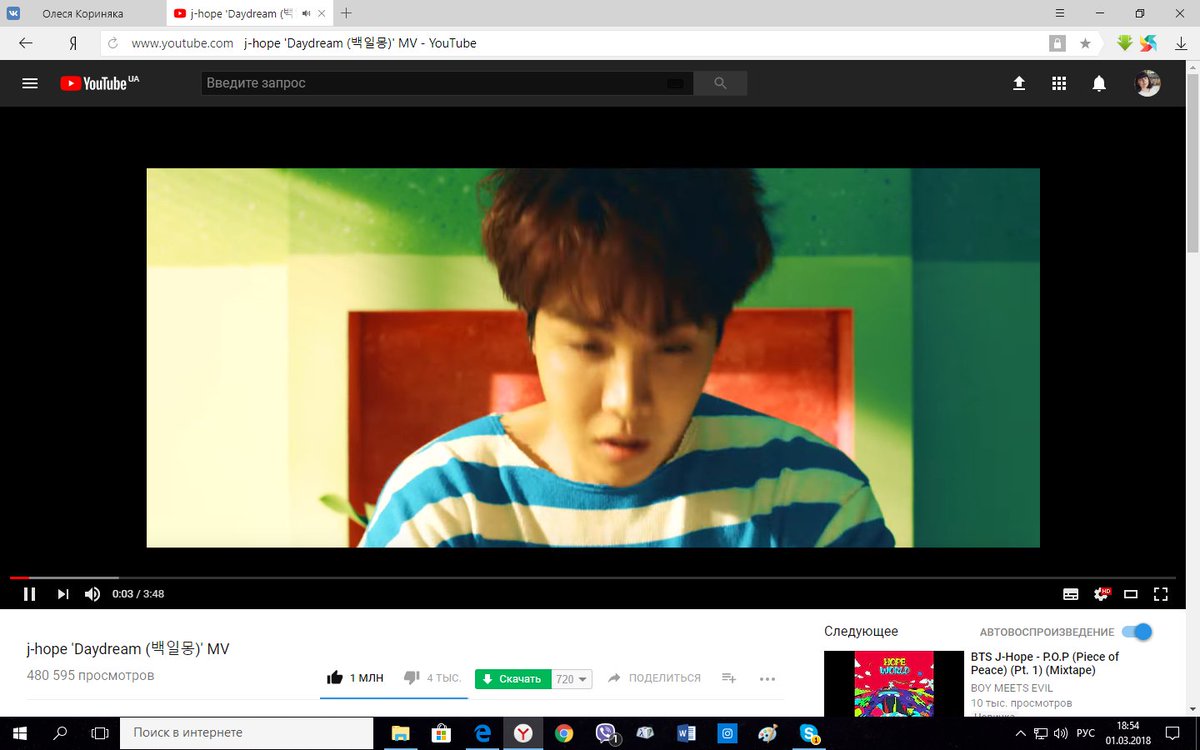The image size is (1200, 750).
Task: Focus the YouTube search field
Action: [x=447, y=83]
